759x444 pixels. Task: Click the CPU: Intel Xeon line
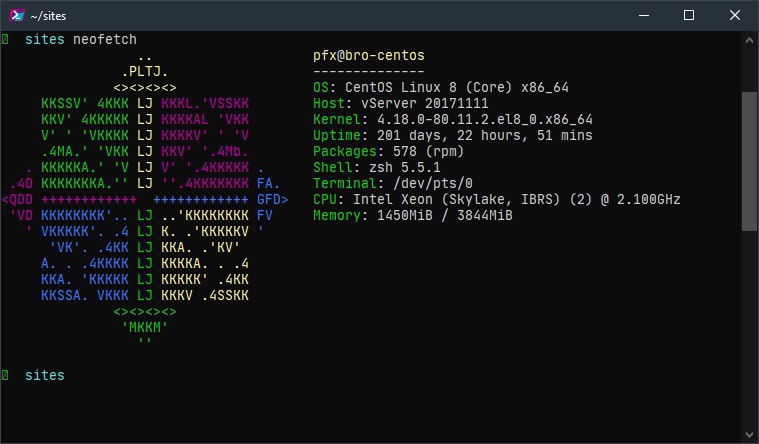point(497,199)
